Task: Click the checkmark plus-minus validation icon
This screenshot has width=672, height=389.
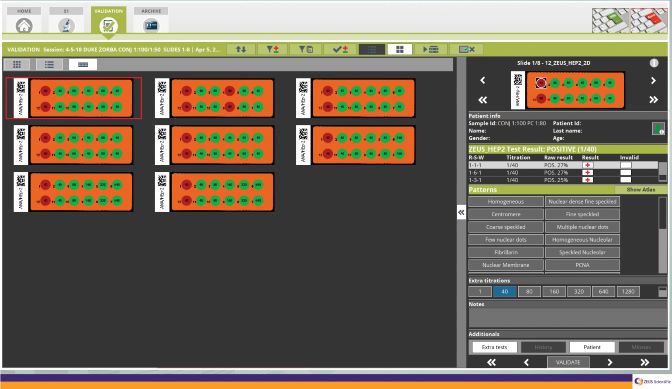Action: point(340,49)
